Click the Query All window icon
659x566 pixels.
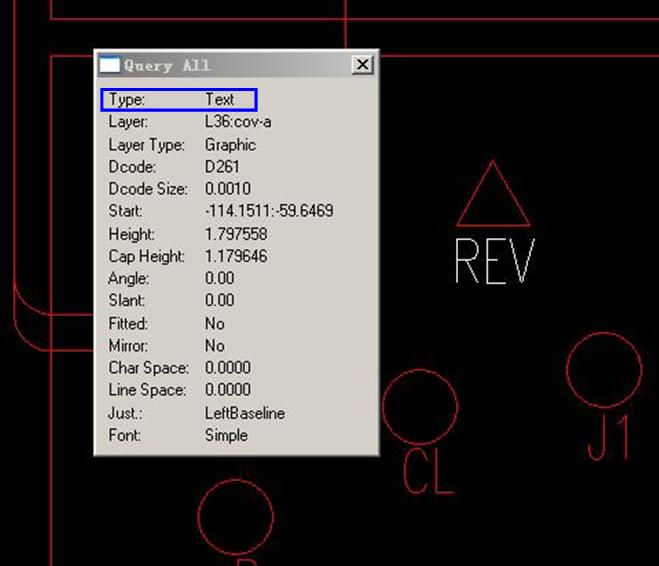pyautogui.click(x=110, y=66)
